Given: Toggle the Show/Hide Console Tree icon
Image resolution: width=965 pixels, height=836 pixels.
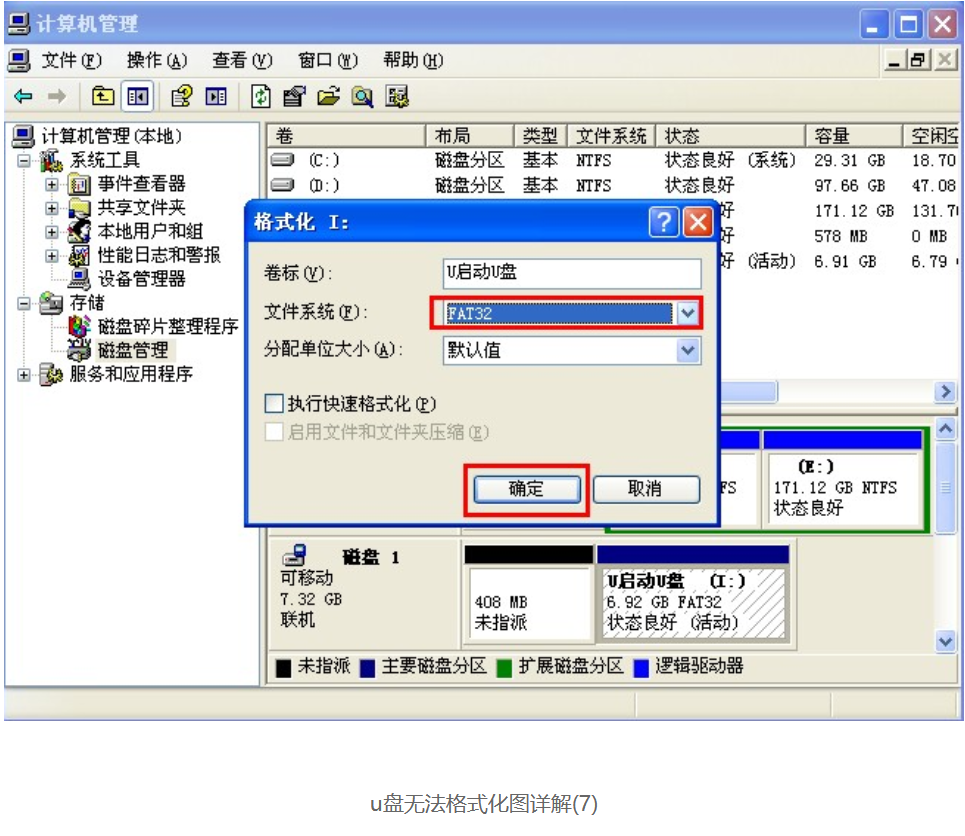Looking at the screenshot, I should pyautogui.click(x=136, y=97).
